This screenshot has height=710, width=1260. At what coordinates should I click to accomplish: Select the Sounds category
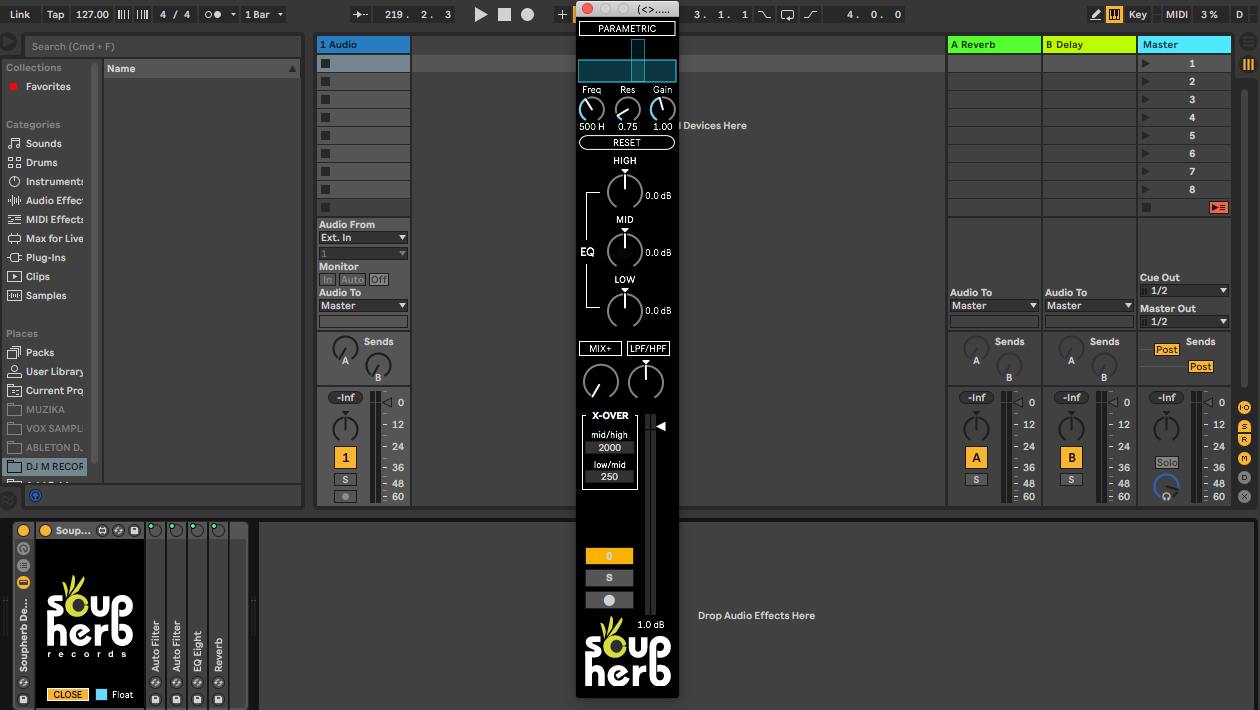[44, 143]
